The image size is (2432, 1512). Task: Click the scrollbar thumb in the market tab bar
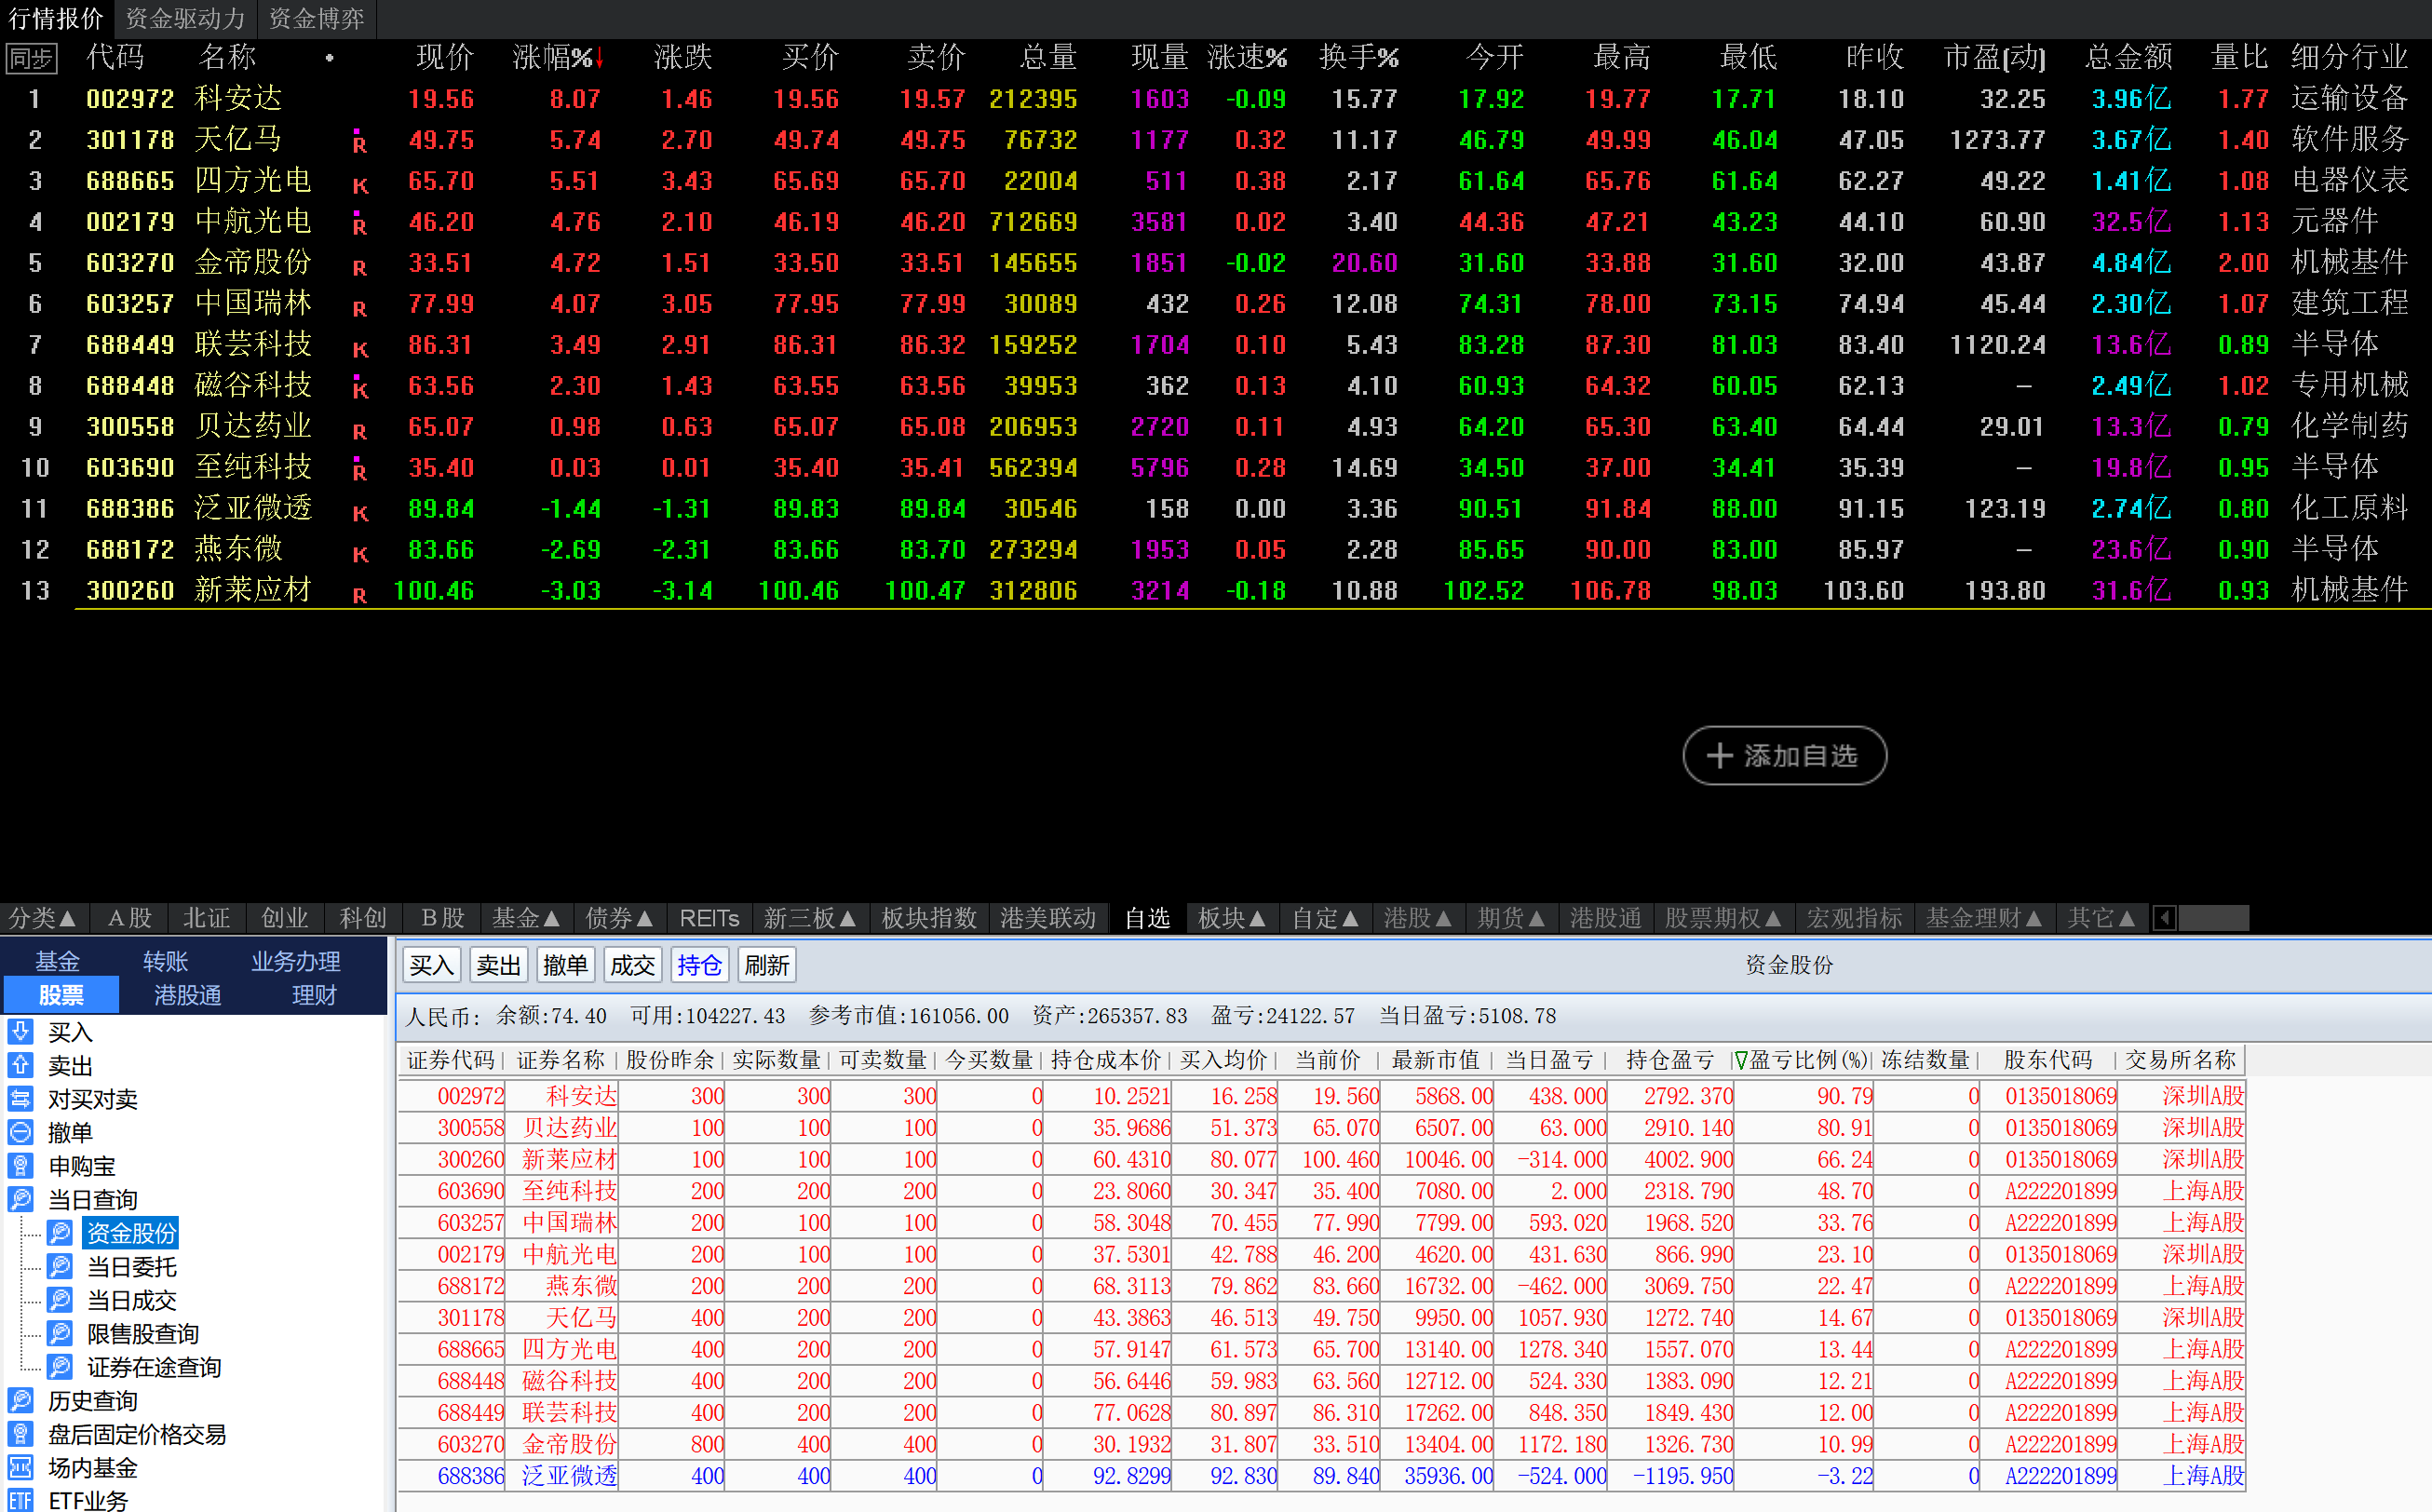[2214, 917]
